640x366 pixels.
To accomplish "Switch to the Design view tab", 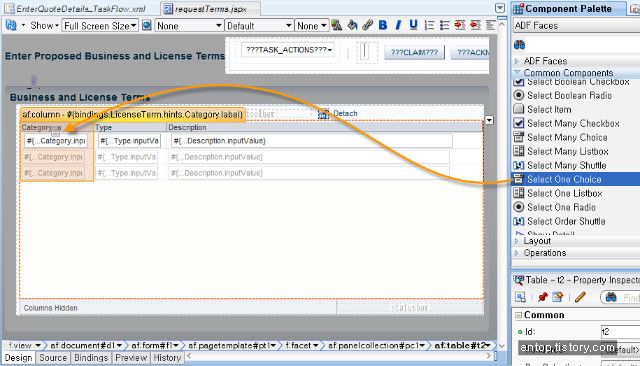I will [x=18, y=358].
